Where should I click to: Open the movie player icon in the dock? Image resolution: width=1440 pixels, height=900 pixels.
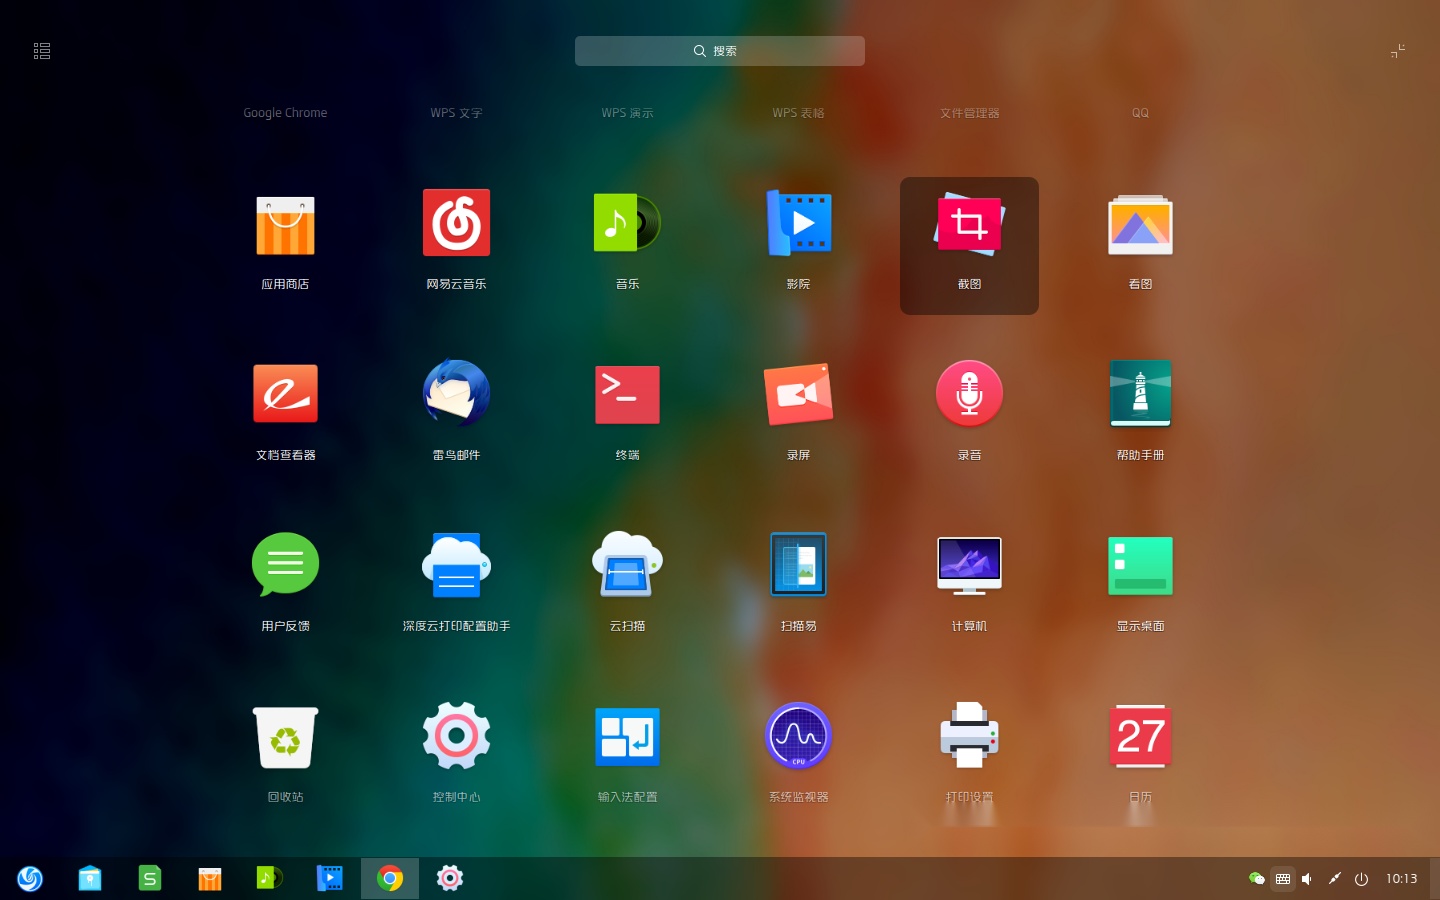tap(330, 878)
